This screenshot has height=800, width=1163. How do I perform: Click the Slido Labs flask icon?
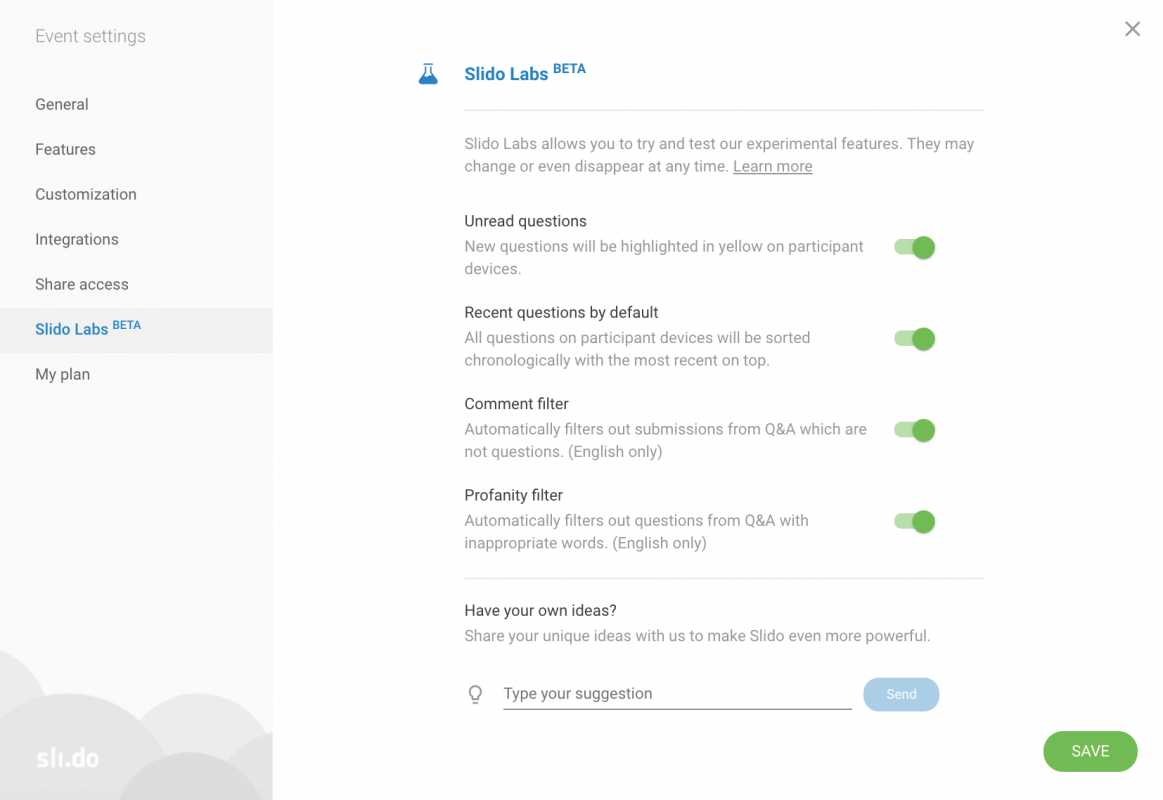428,72
